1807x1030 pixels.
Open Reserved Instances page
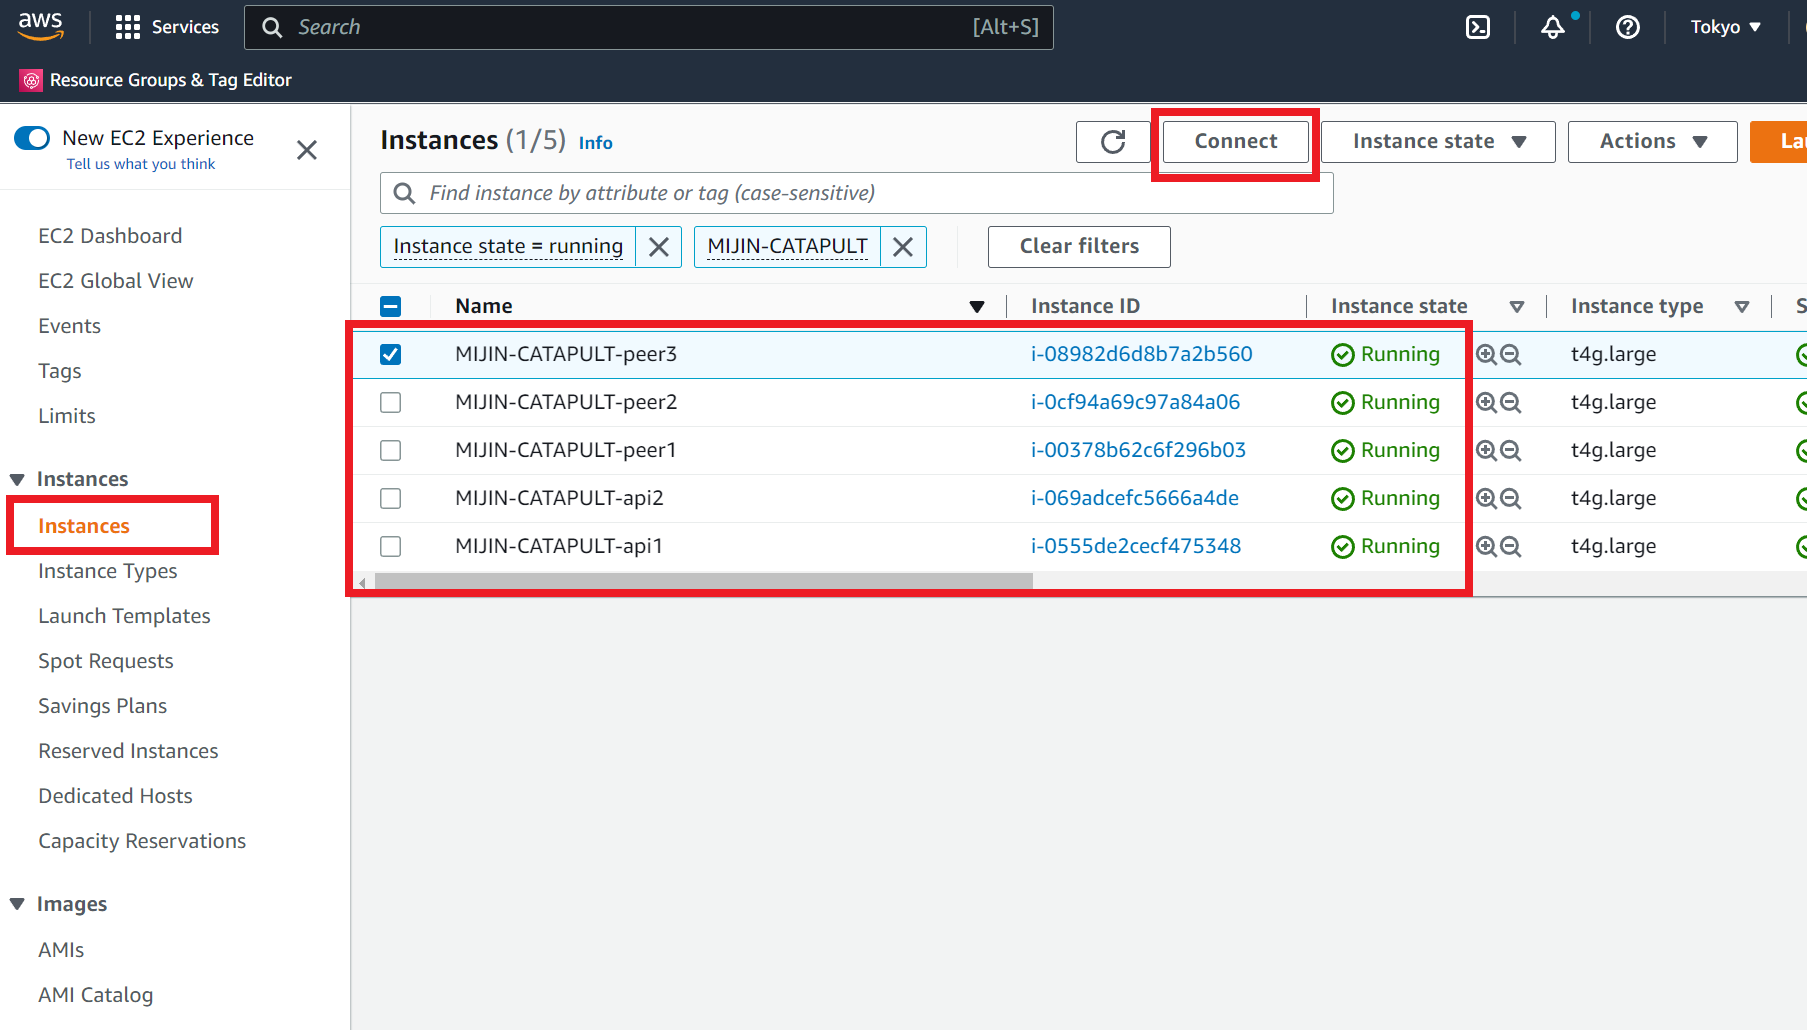[x=128, y=751]
